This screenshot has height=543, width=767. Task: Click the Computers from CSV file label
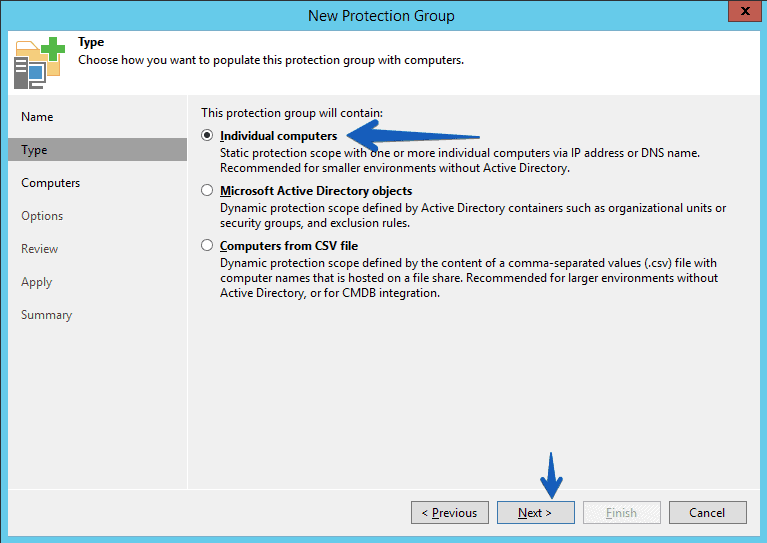(x=289, y=246)
